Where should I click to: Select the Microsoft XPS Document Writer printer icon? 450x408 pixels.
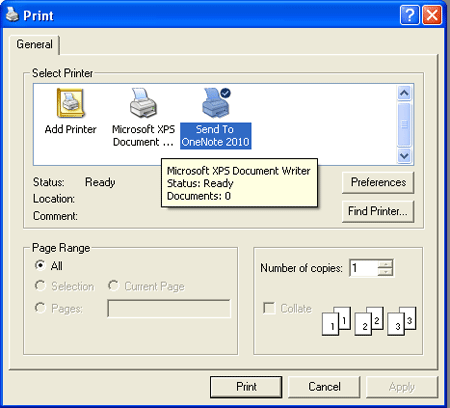pyautogui.click(x=143, y=103)
